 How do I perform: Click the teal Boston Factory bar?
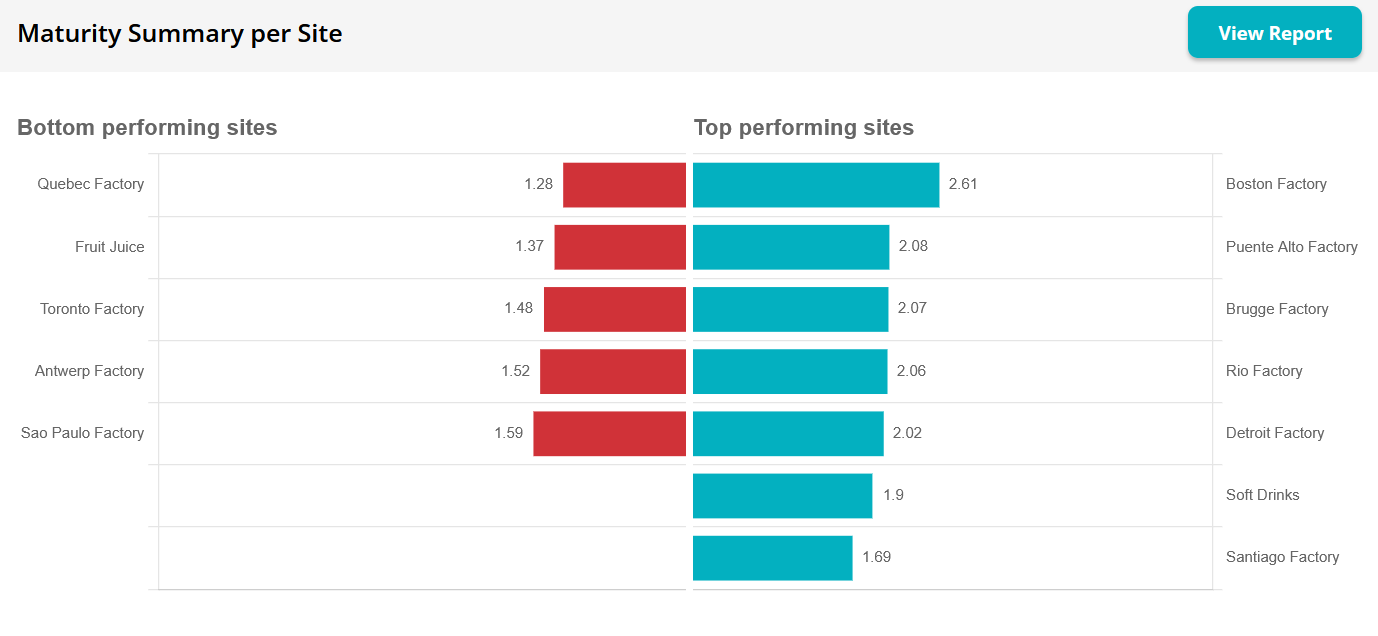pyautogui.click(x=816, y=185)
